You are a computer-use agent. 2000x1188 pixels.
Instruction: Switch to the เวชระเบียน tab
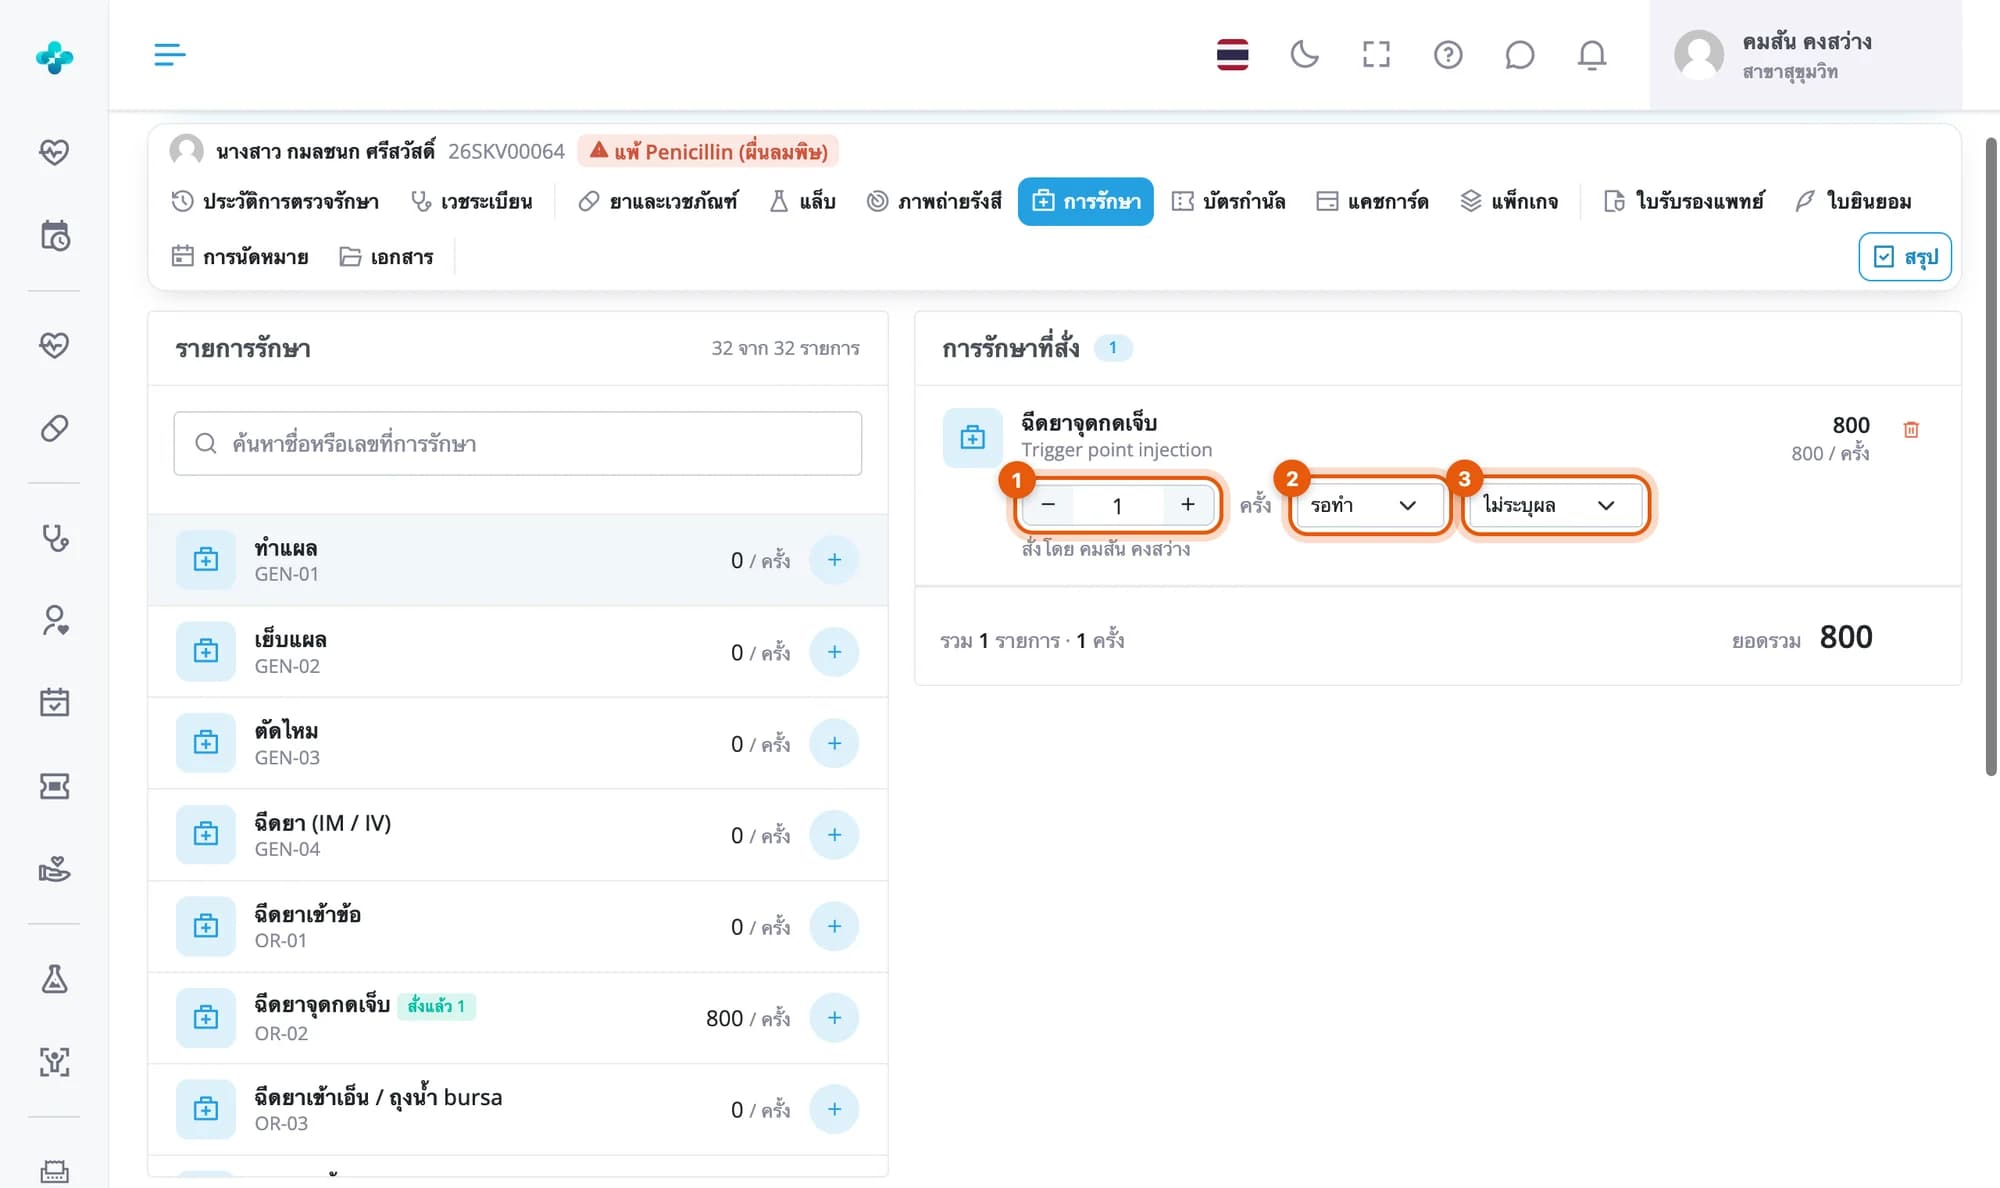472,201
